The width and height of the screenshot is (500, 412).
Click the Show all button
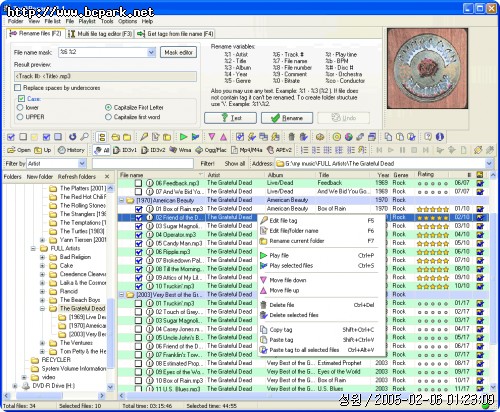pyautogui.click(x=235, y=164)
